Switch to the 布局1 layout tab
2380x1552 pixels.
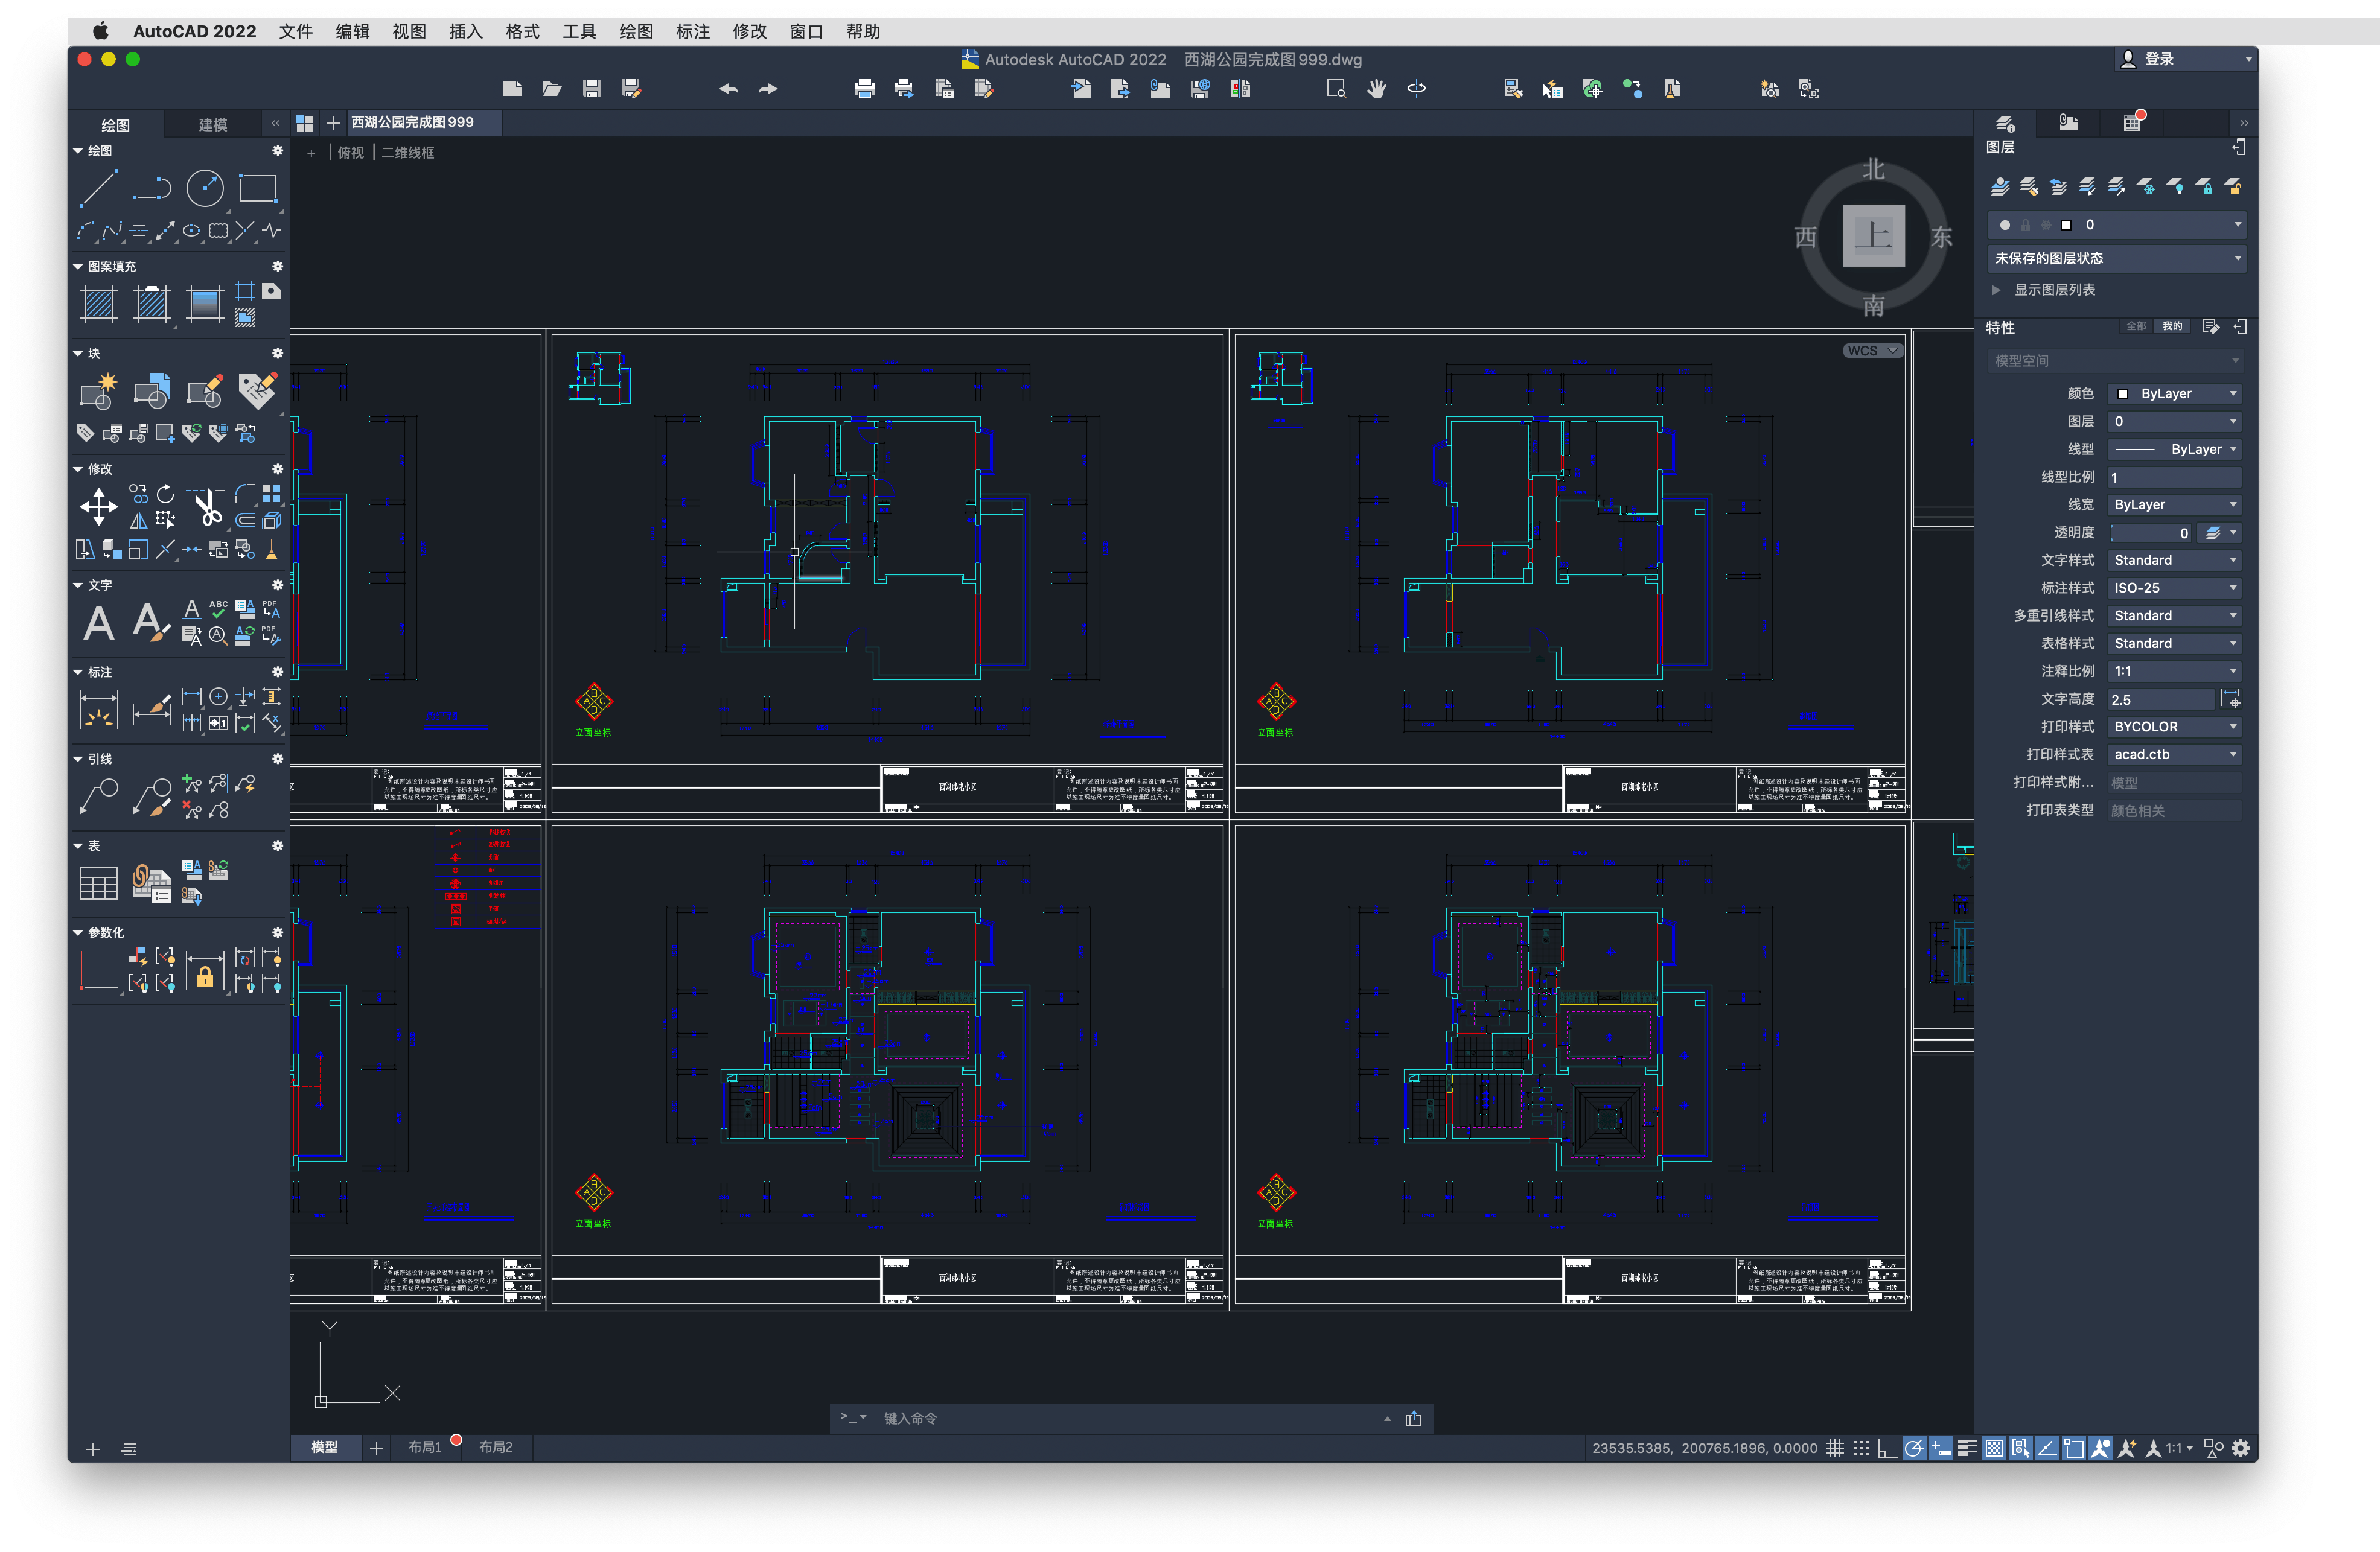pos(424,1447)
